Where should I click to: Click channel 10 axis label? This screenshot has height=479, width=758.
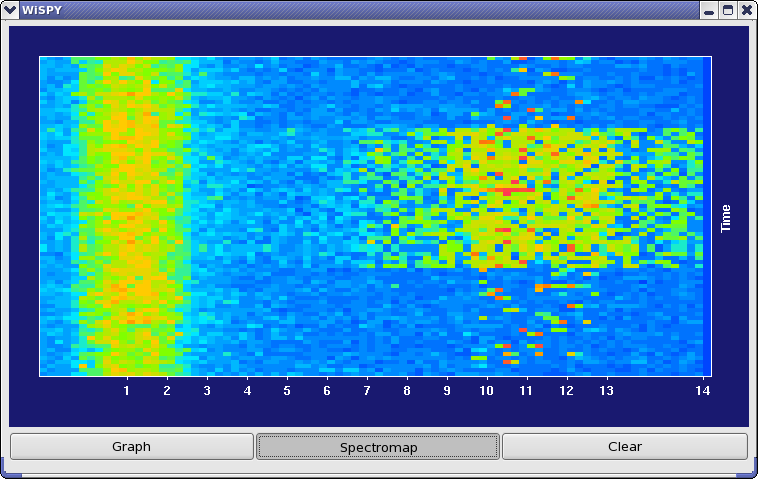[486, 391]
